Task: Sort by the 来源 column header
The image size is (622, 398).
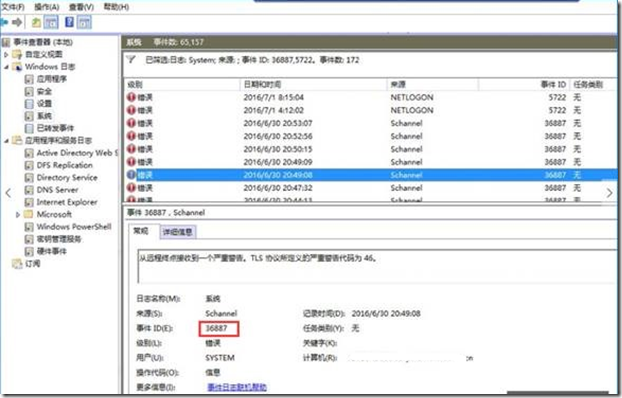Action: pyautogui.click(x=432, y=85)
